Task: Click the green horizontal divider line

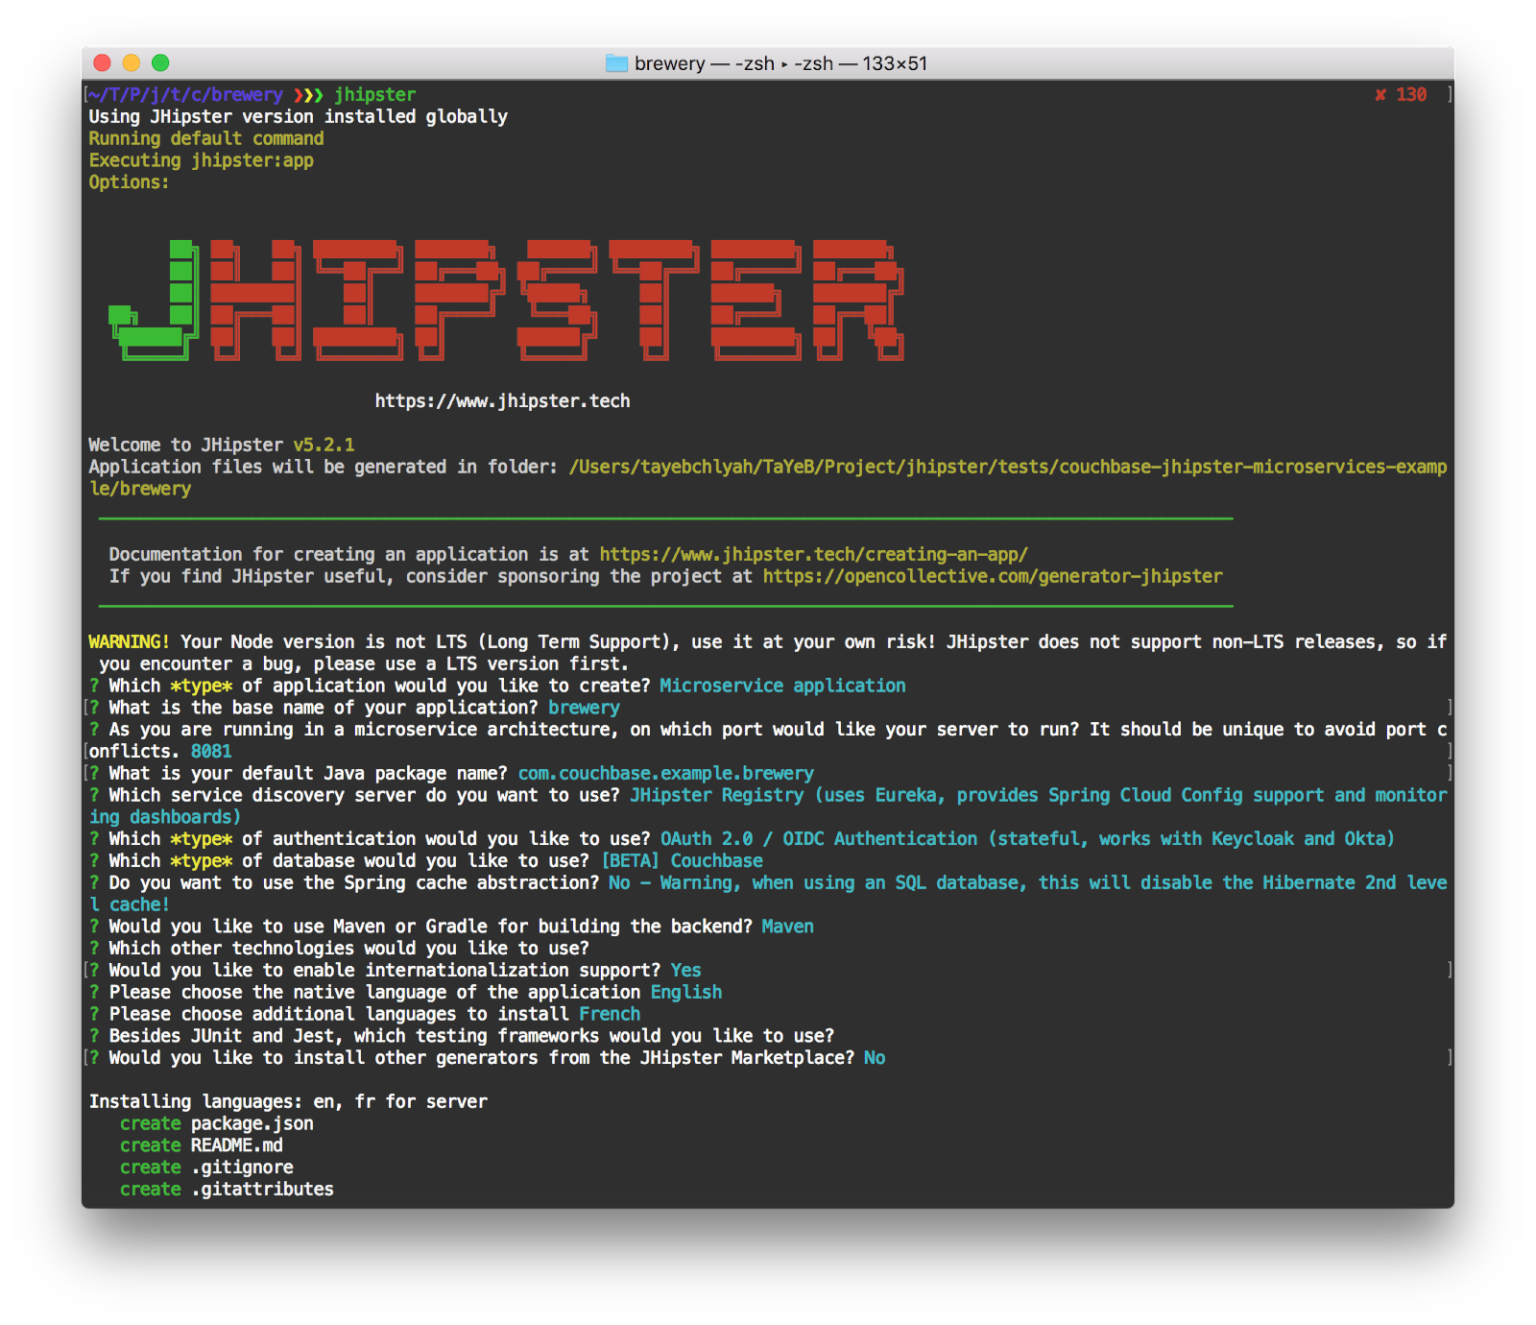Action: coord(666,518)
